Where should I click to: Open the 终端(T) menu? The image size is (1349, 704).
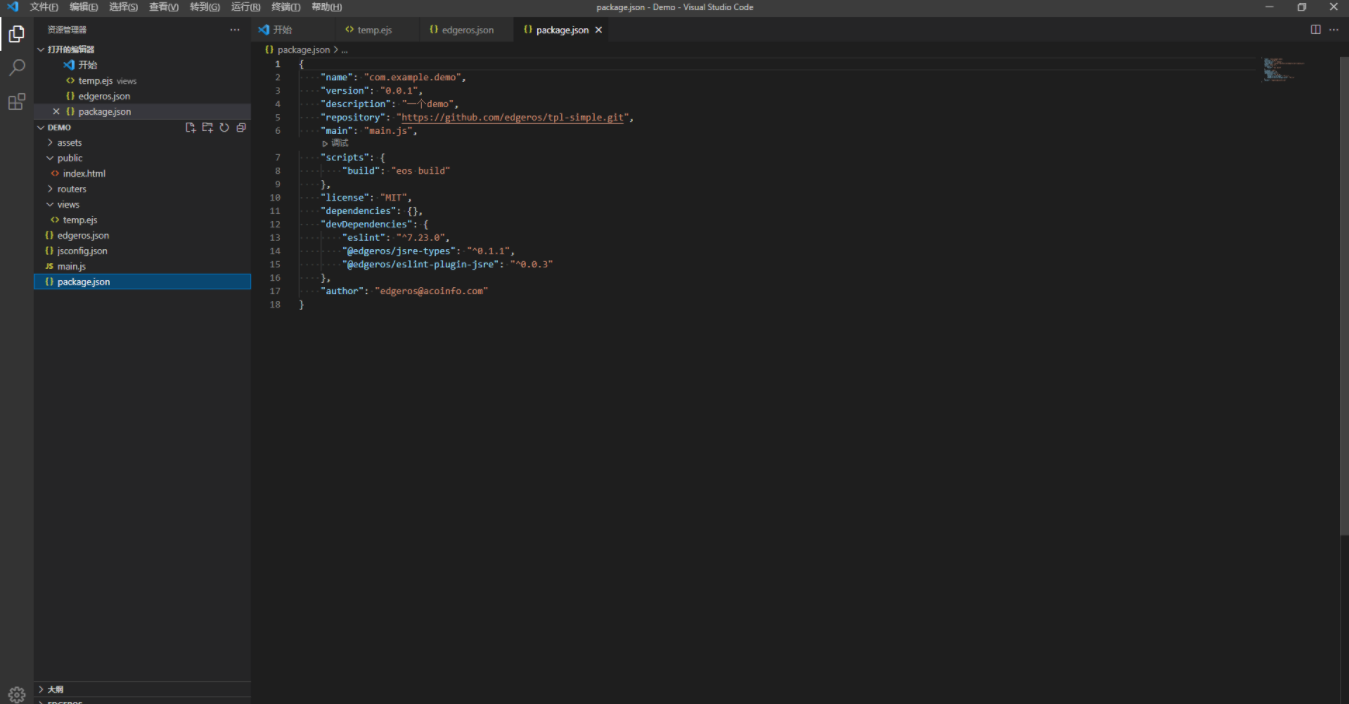coord(286,7)
